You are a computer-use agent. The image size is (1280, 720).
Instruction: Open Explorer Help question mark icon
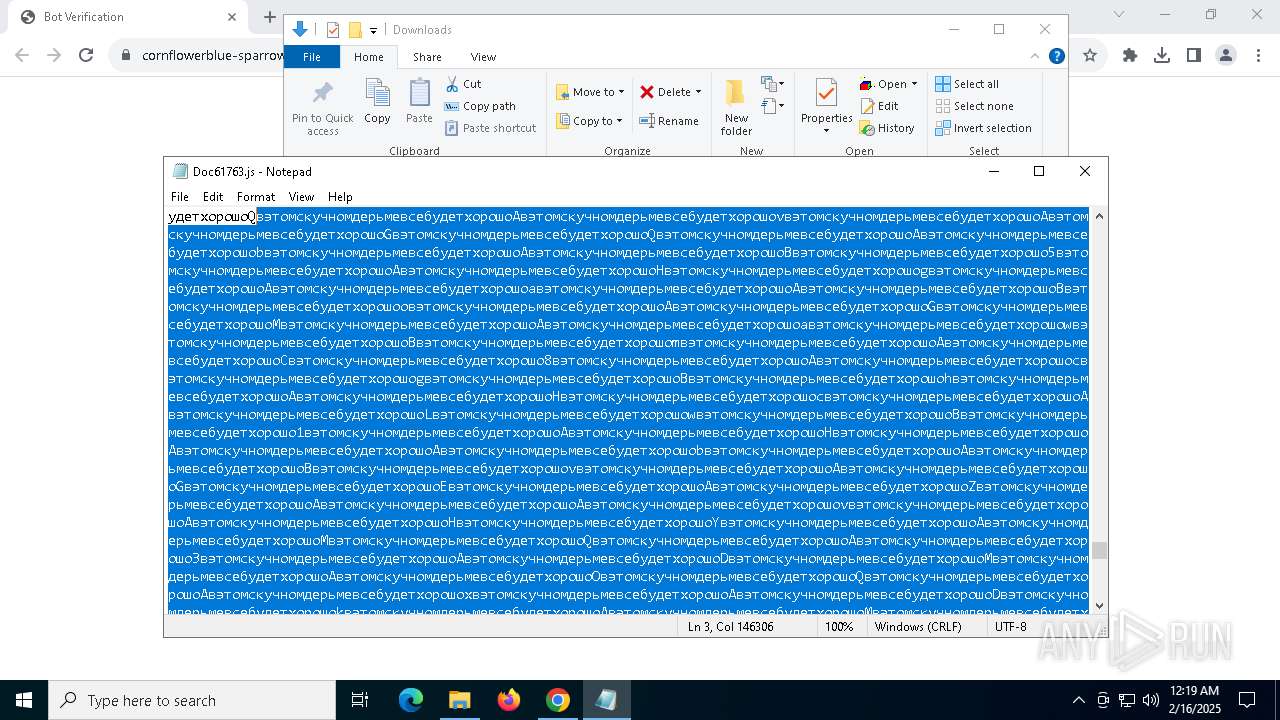[1056, 56]
